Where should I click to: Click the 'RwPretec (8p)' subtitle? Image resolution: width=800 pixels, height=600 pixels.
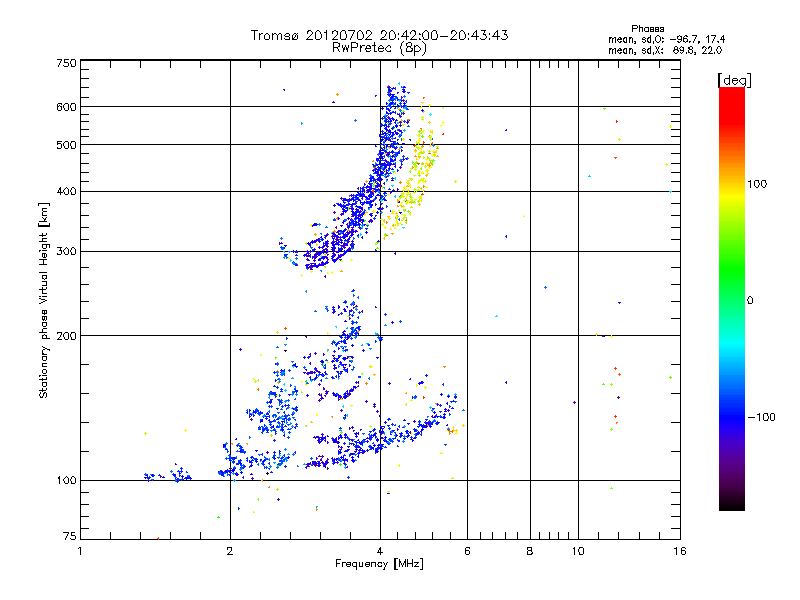tap(379, 48)
